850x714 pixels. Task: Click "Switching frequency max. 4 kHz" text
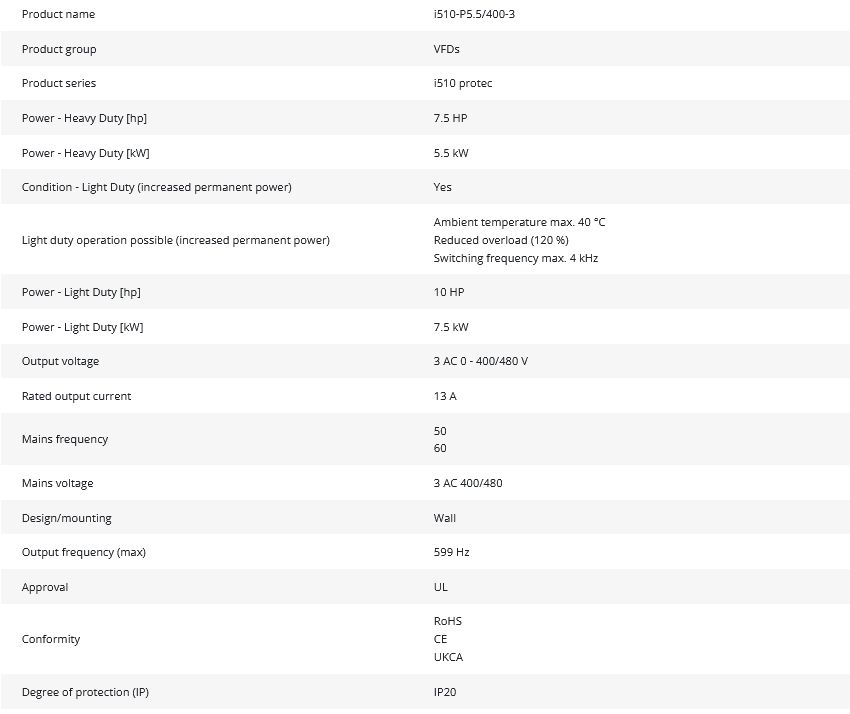coord(516,258)
